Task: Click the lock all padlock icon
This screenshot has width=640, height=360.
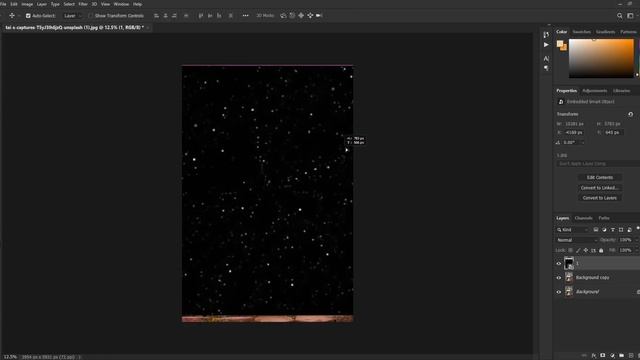Action: [601, 250]
